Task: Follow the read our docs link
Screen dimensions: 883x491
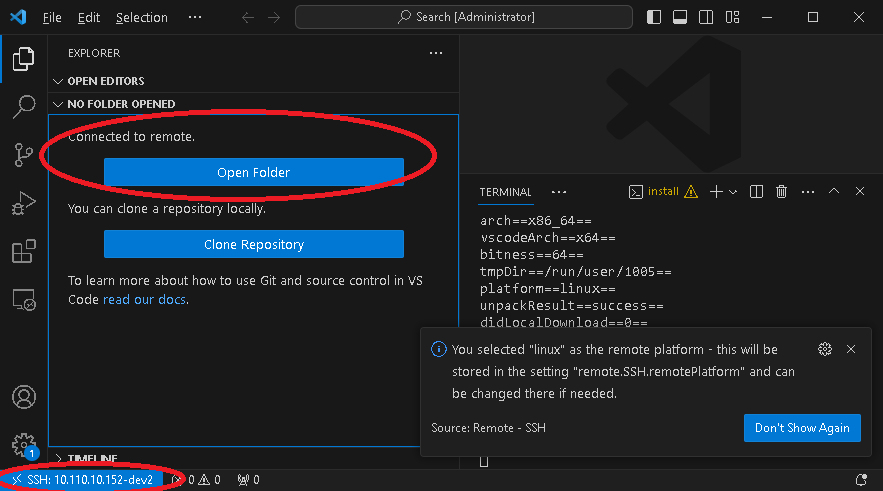Action: coord(144,300)
